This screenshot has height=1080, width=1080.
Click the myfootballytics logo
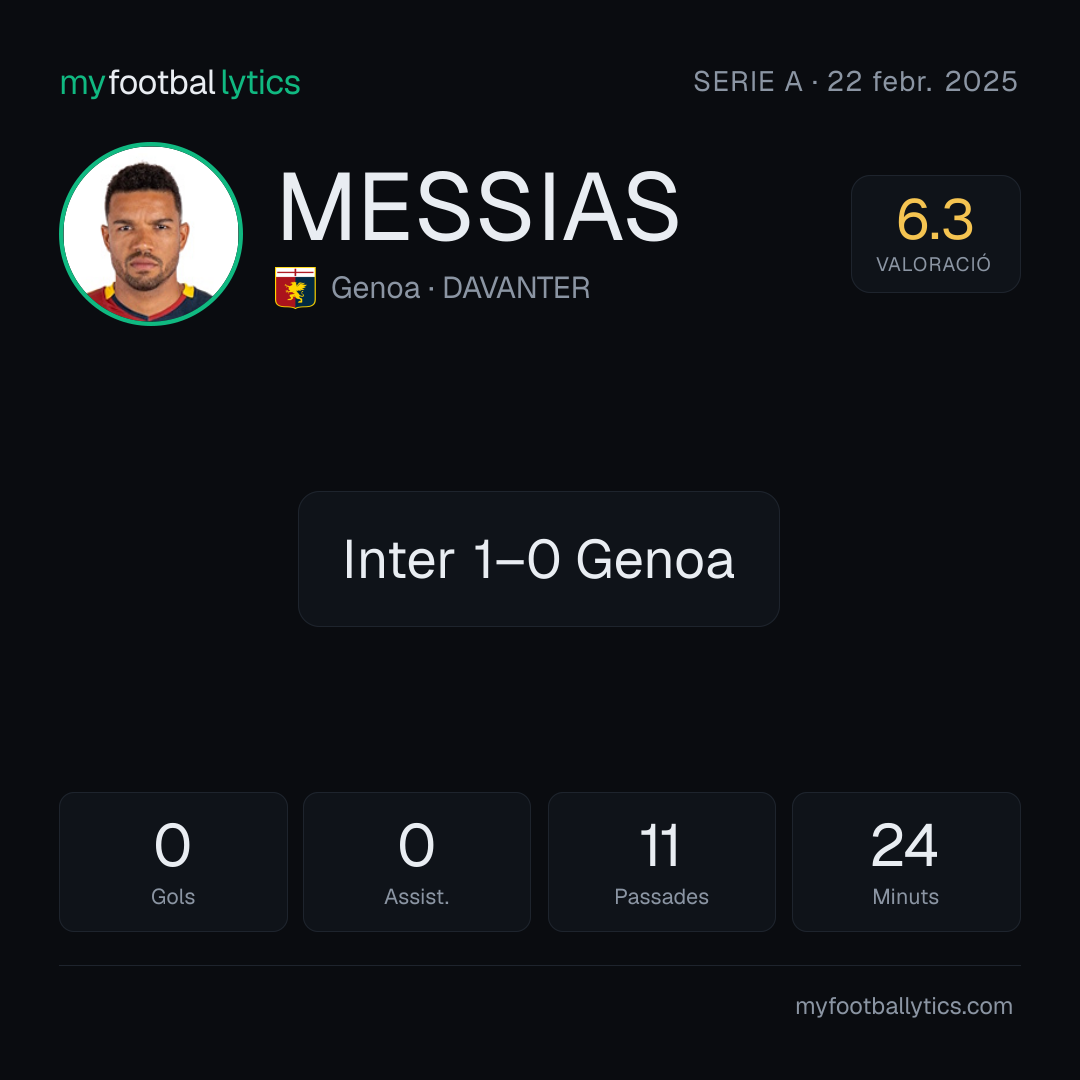pos(180,83)
